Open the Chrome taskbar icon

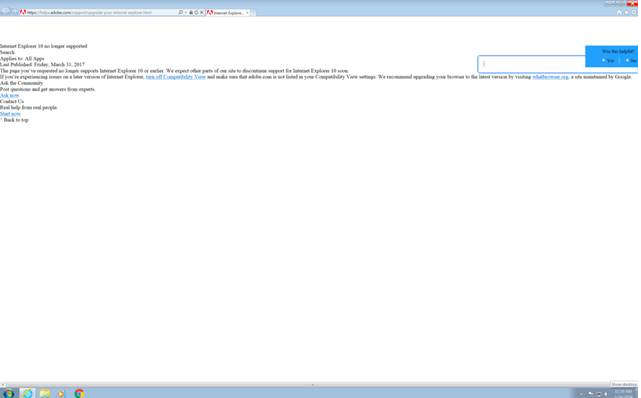79,393
